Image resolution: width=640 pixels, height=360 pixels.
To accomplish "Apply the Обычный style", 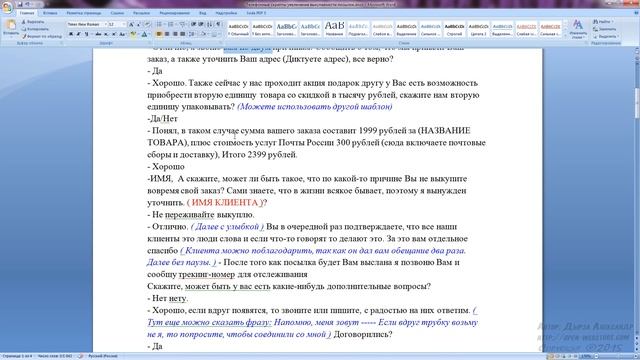I will coord(238,29).
